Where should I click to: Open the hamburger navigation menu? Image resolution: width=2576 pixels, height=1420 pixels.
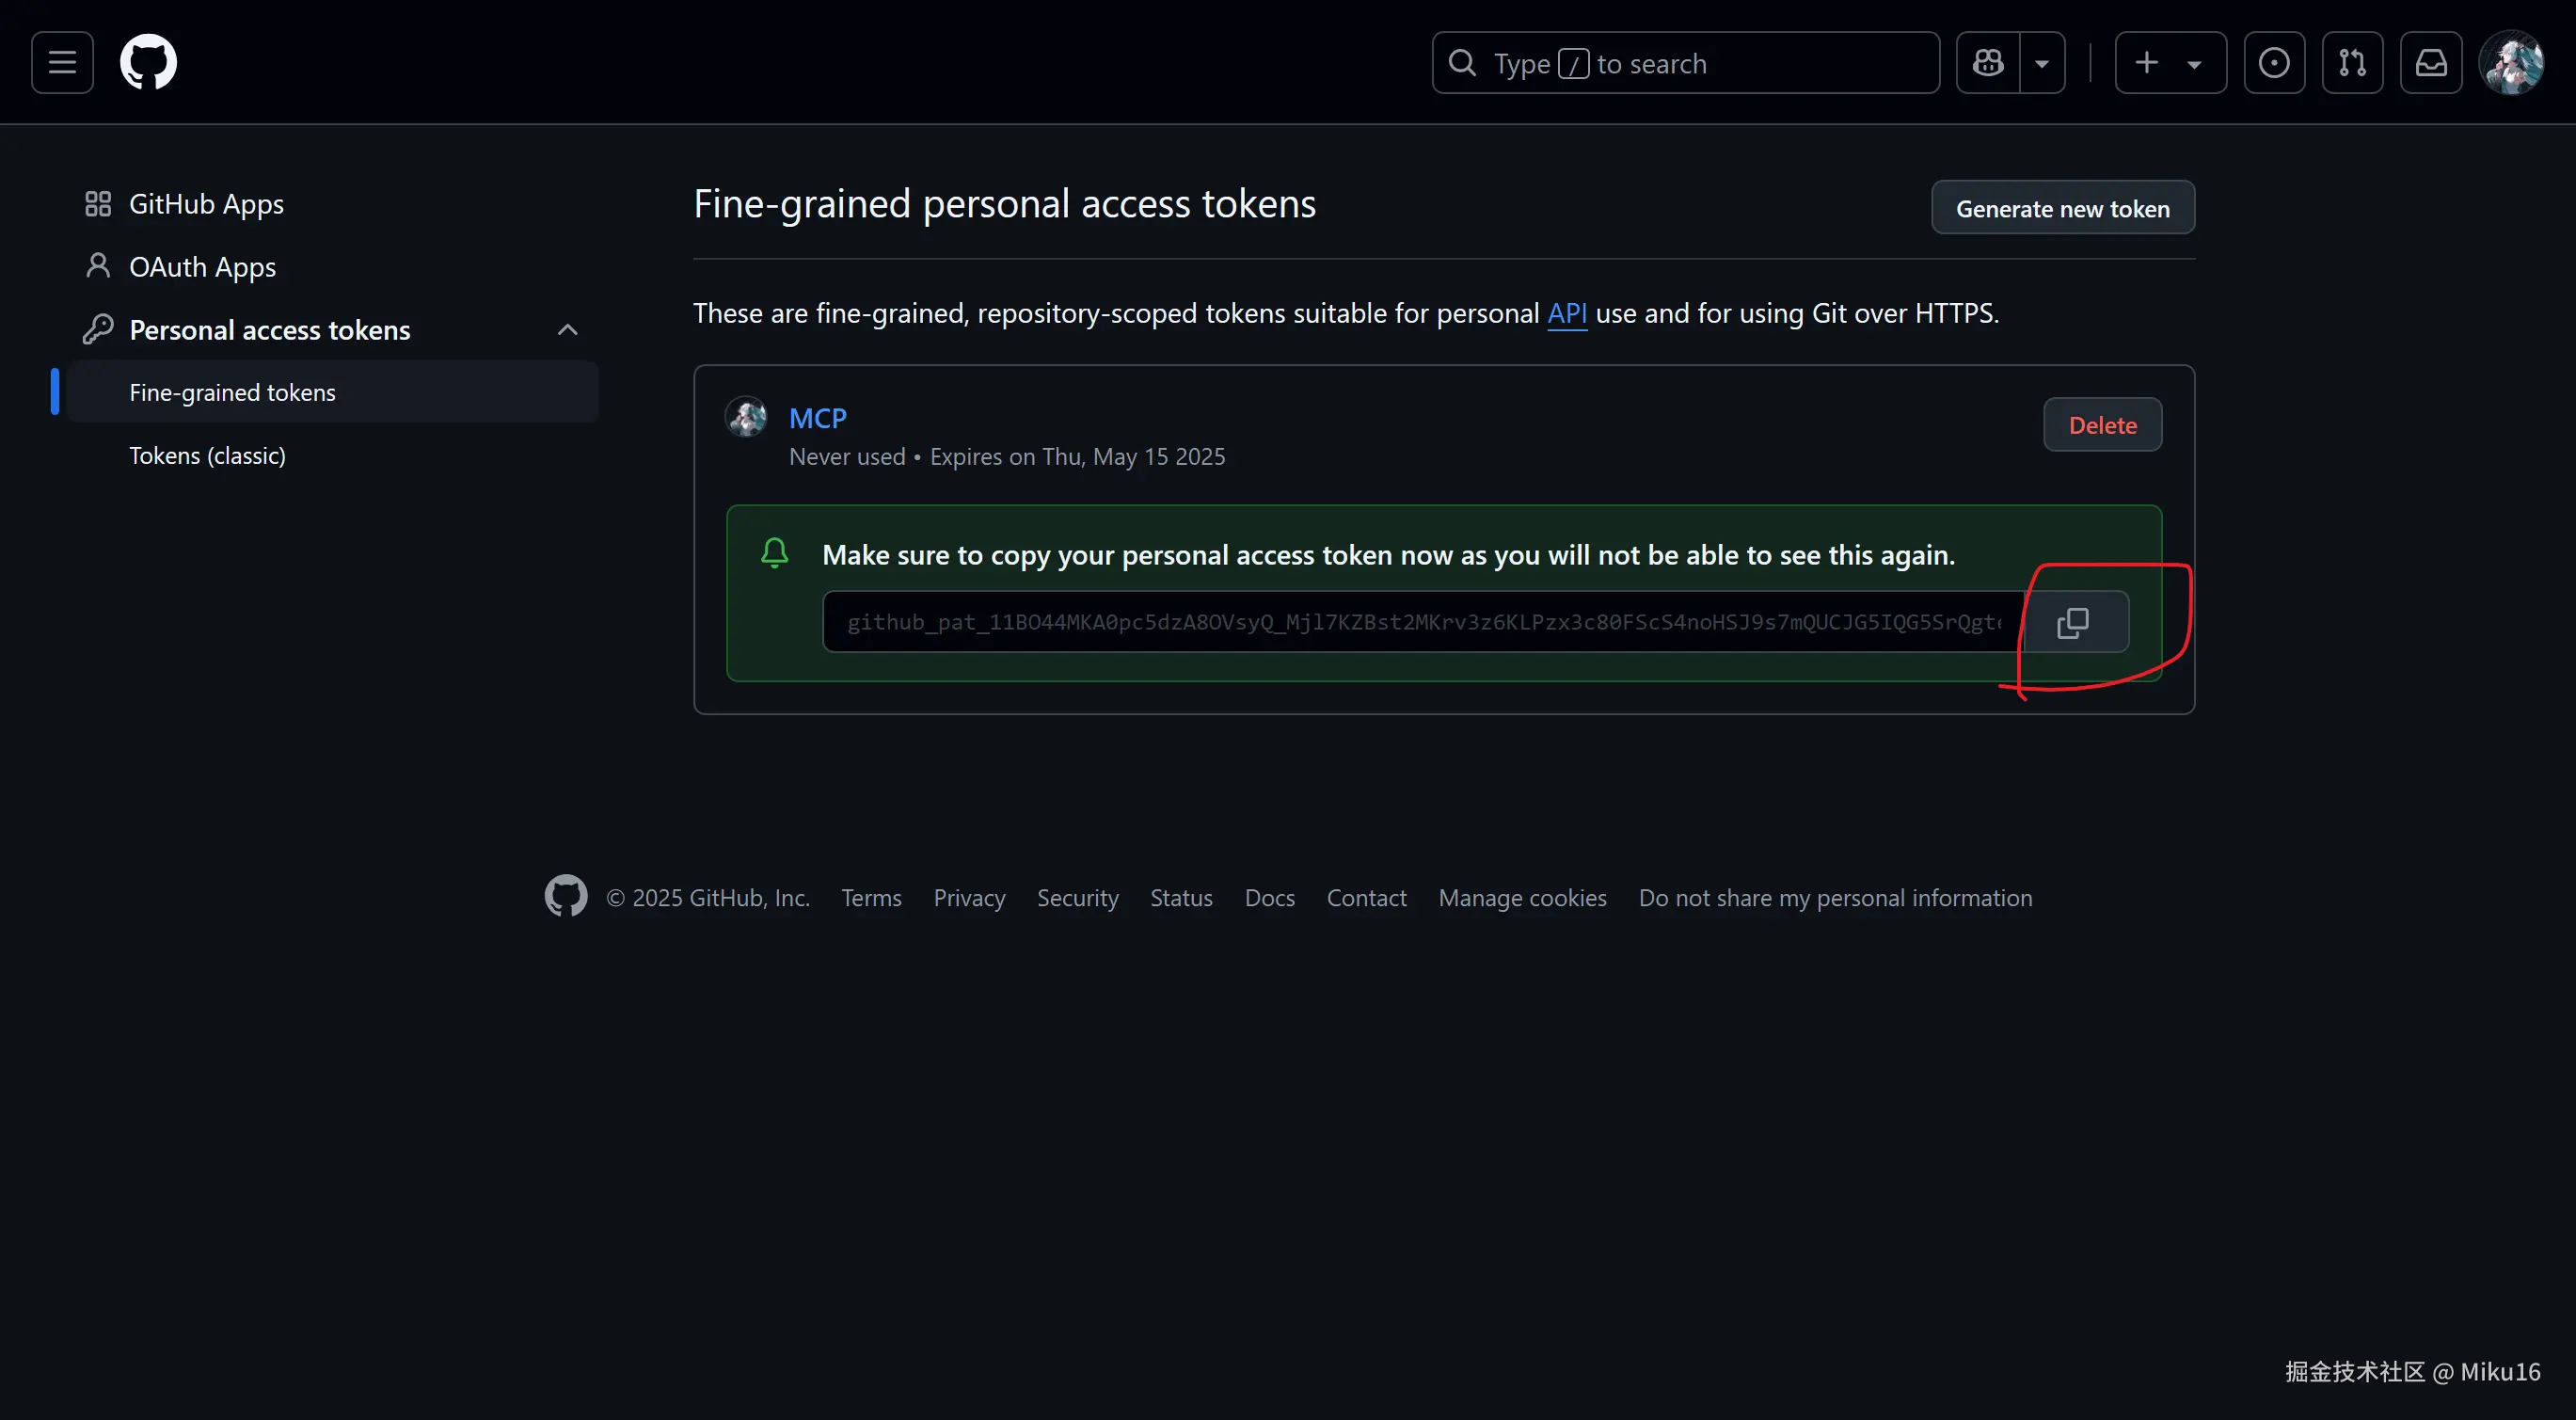(x=62, y=62)
